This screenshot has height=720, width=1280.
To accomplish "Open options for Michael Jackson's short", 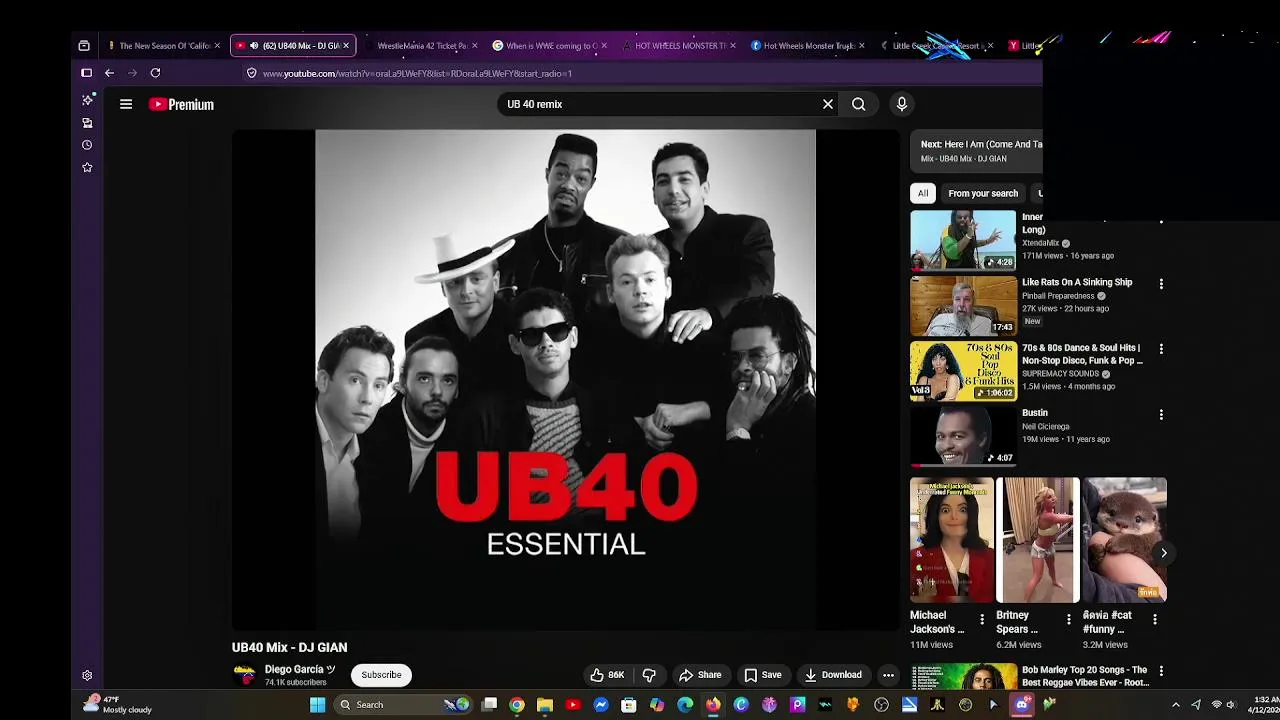I will coord(982,620).
